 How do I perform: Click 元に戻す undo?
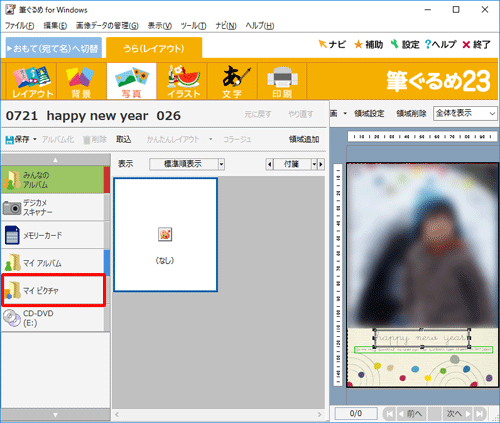coord(258,114)
